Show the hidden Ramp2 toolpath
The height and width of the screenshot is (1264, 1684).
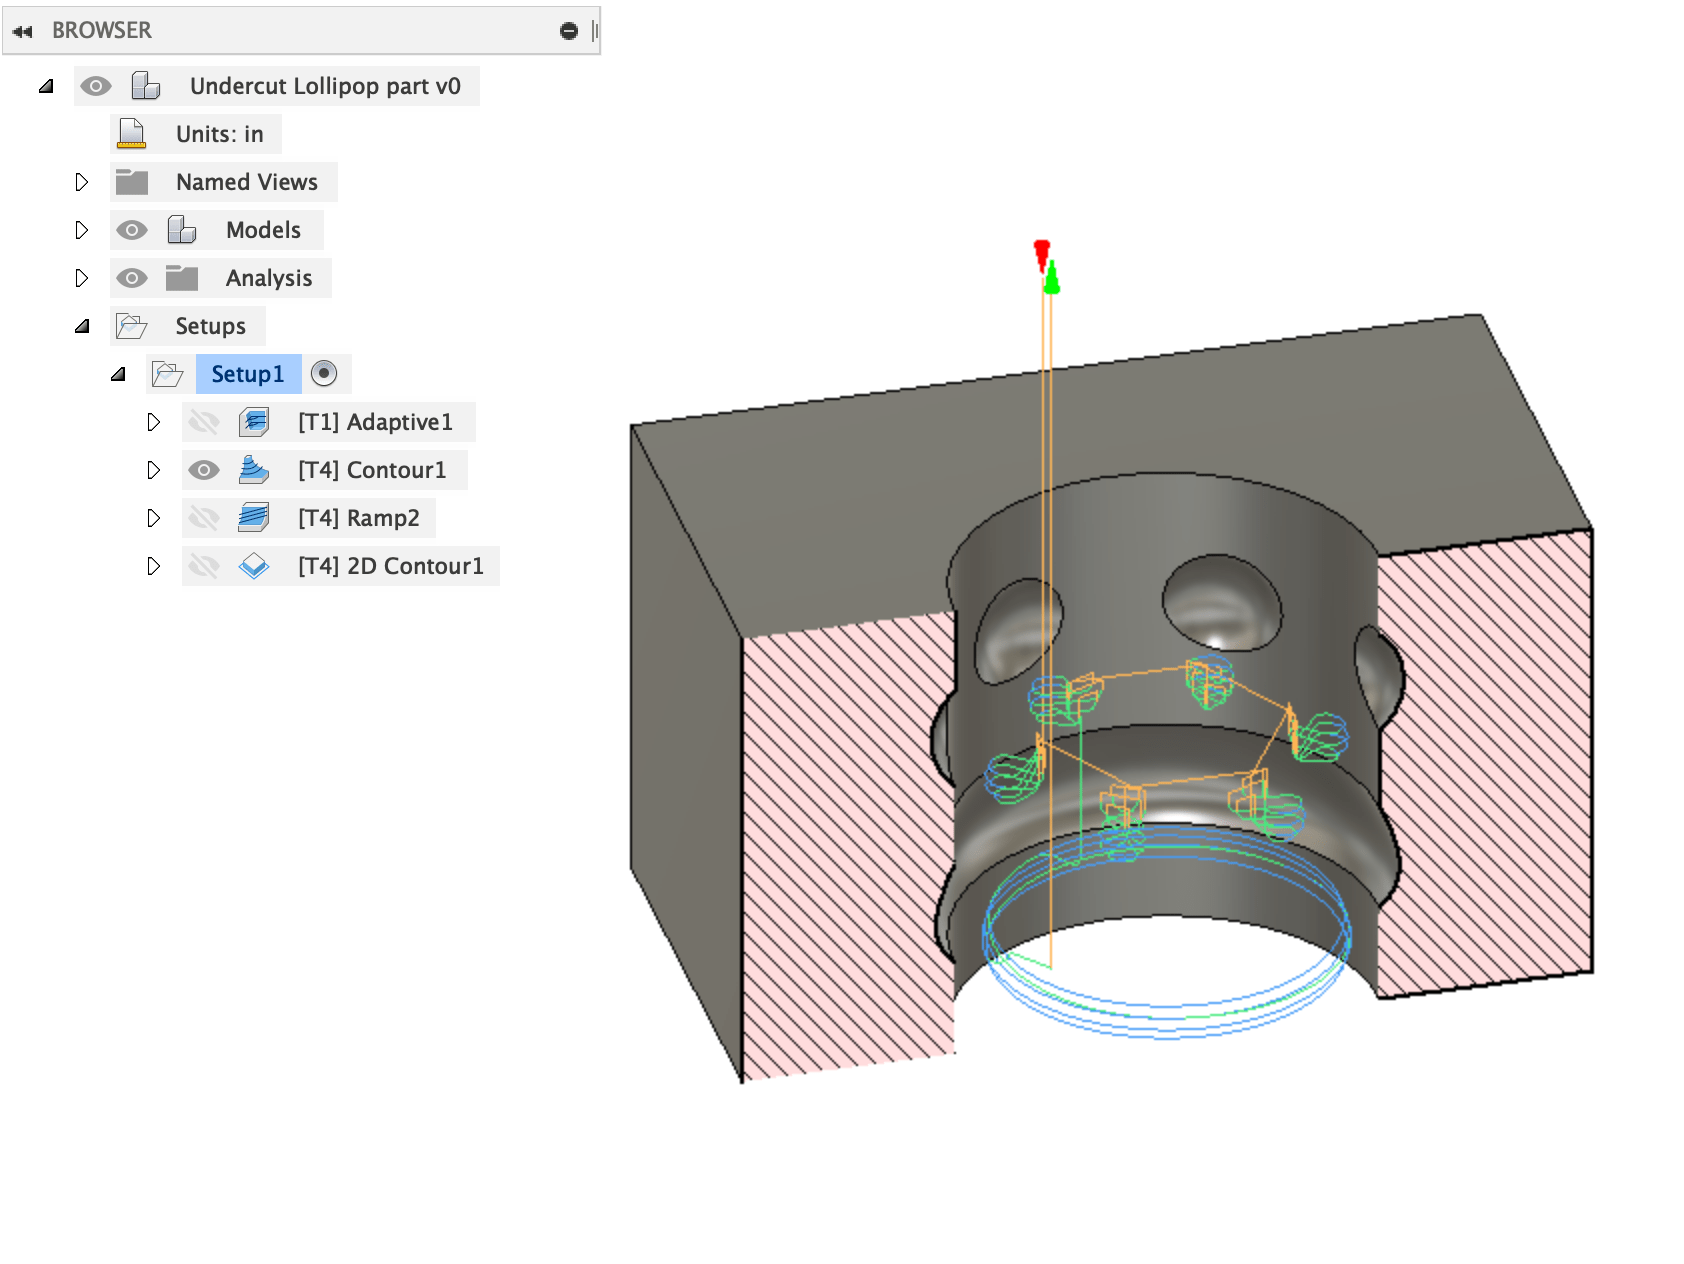[205, 517]
